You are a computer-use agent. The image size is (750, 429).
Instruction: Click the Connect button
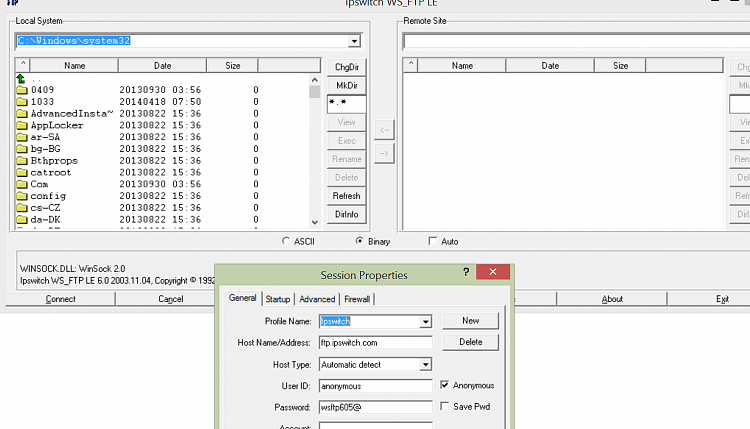pyautogui.click(x=61, y=299)
